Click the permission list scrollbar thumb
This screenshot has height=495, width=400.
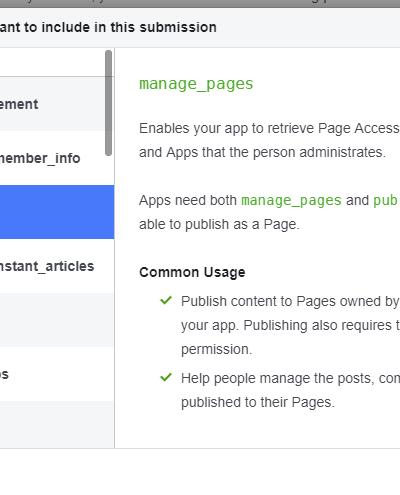[108, 103]
